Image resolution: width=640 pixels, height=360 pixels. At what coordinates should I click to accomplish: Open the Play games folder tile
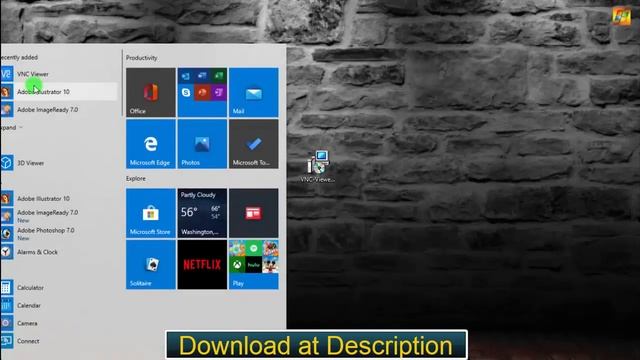pyautogui.click(x=253, y=264)
